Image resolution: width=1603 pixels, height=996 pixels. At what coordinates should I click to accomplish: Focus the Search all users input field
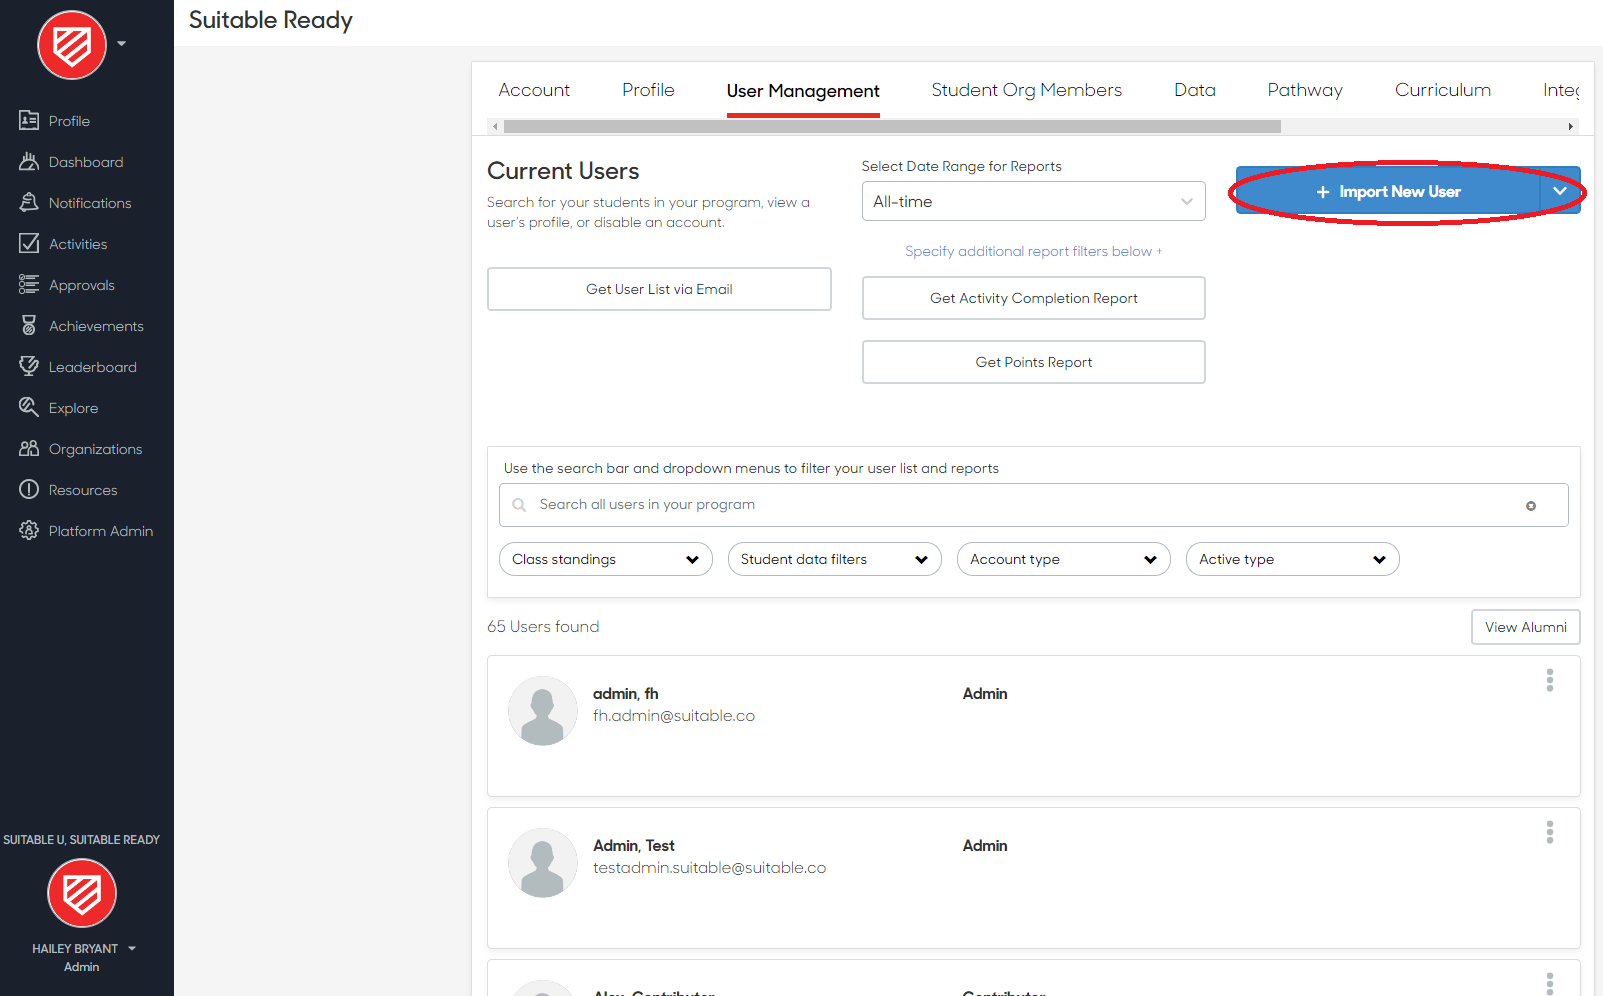click(x=1033, y=505)
